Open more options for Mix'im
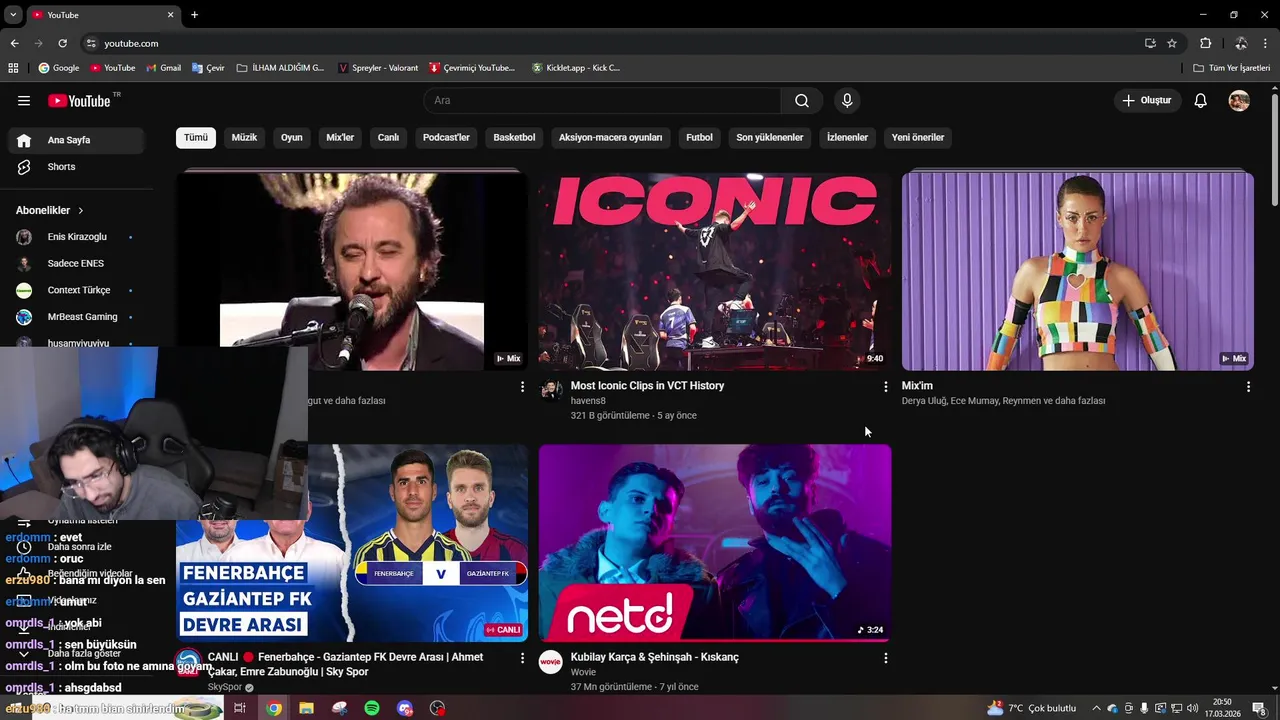The width and height of the screenshot is (1280, 720). [1248, 386]
